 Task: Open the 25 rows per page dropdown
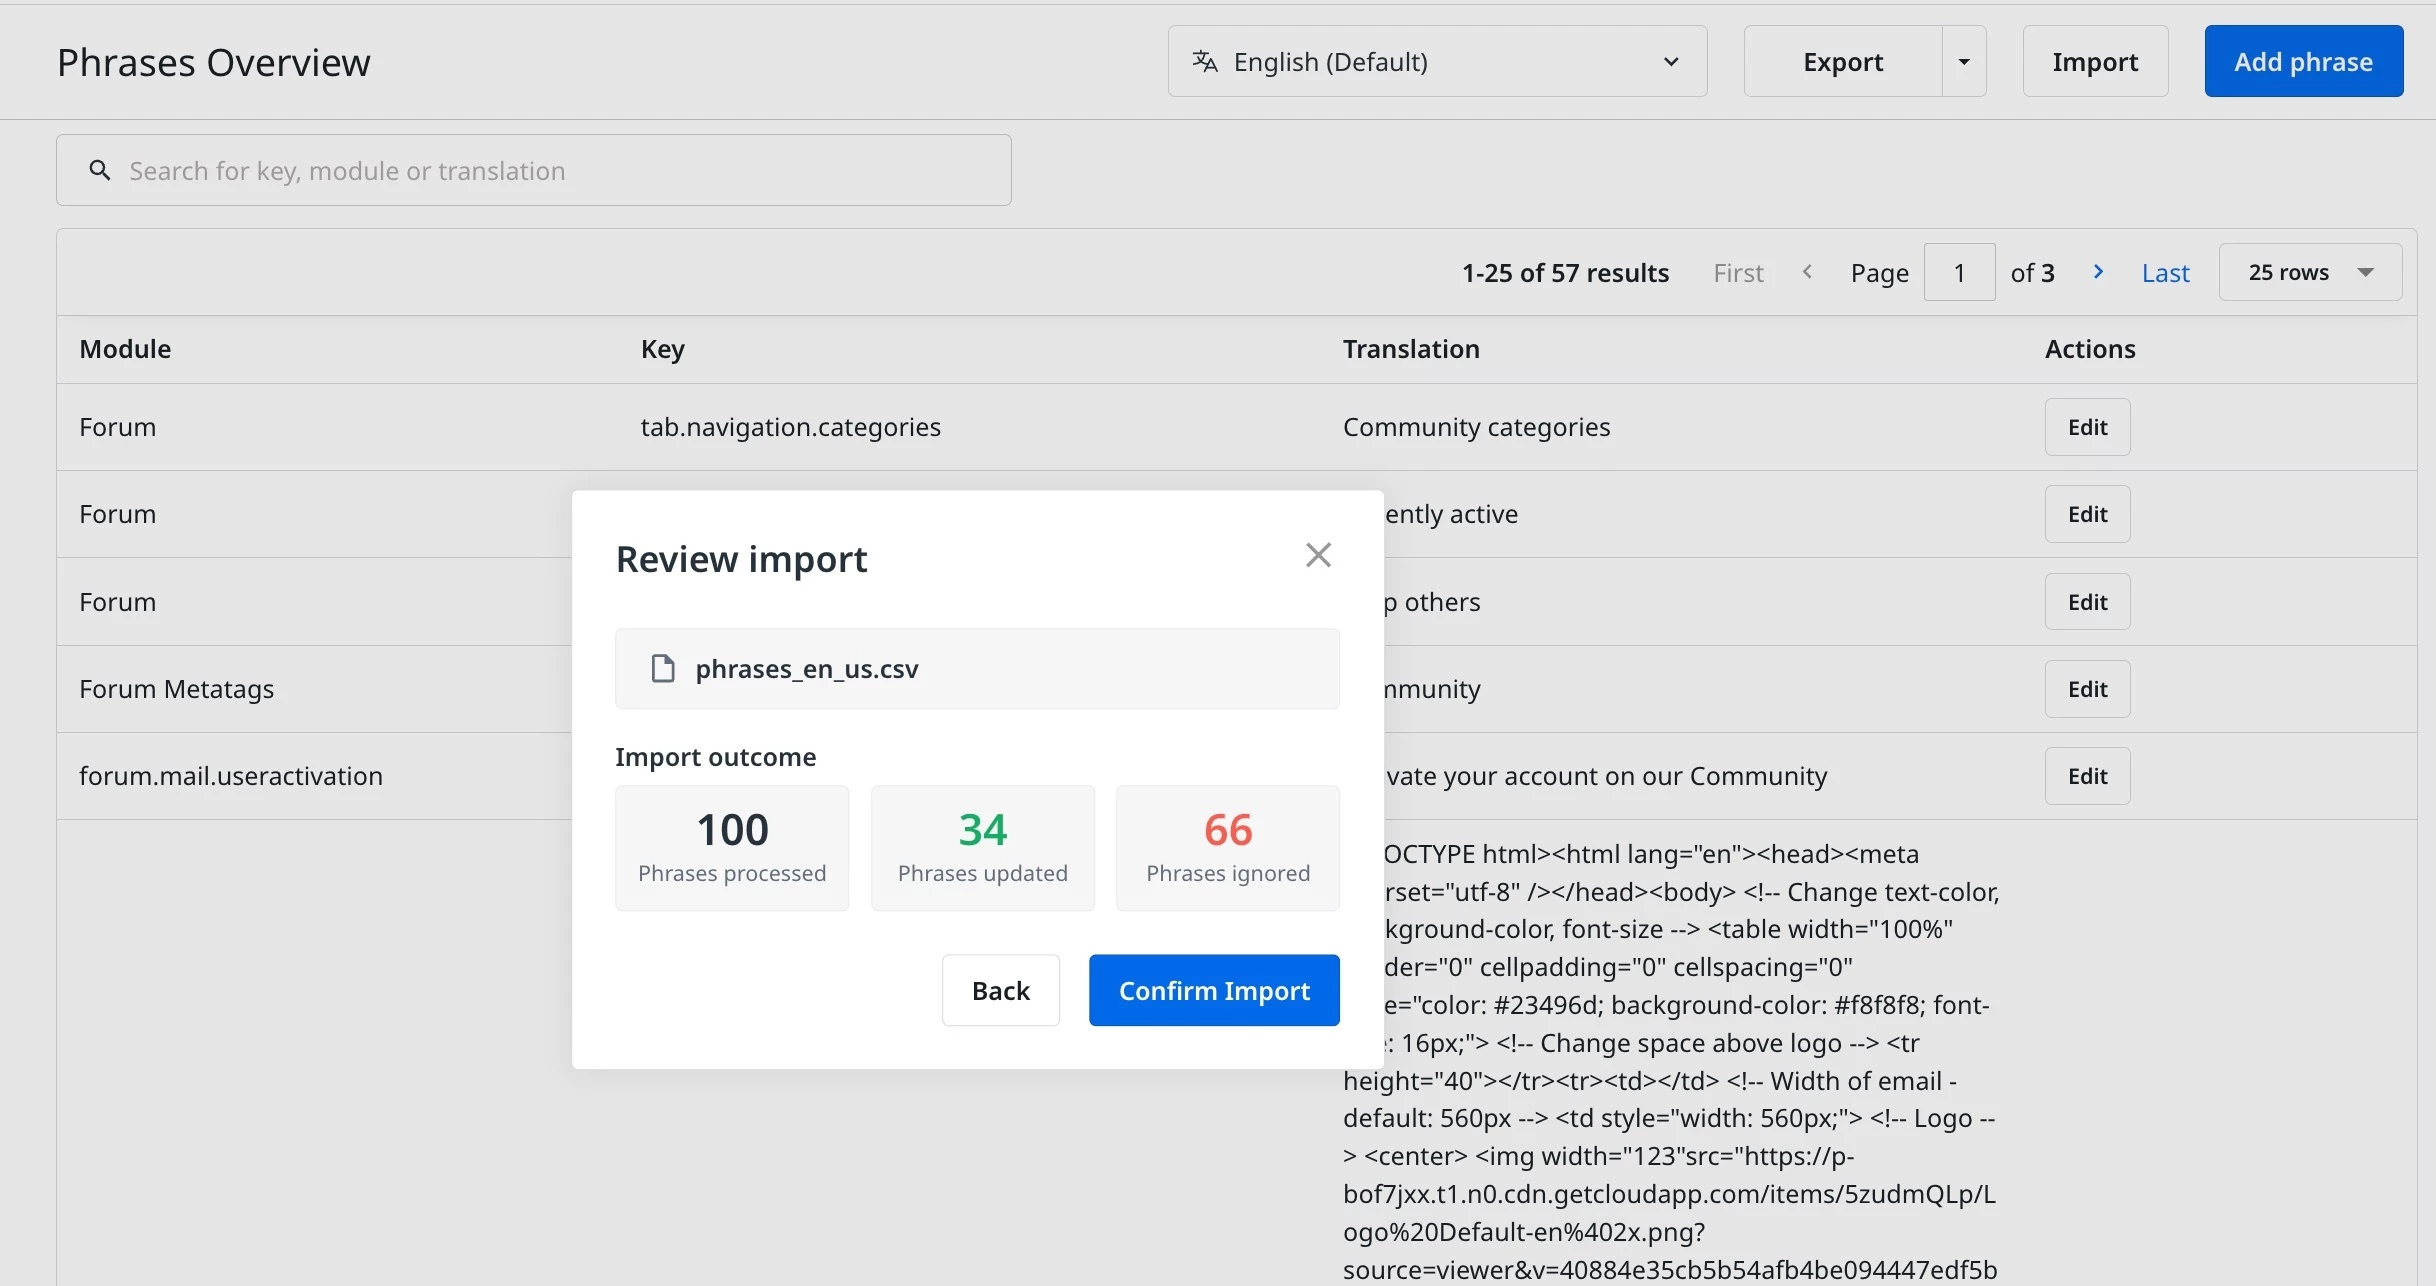2310,272
